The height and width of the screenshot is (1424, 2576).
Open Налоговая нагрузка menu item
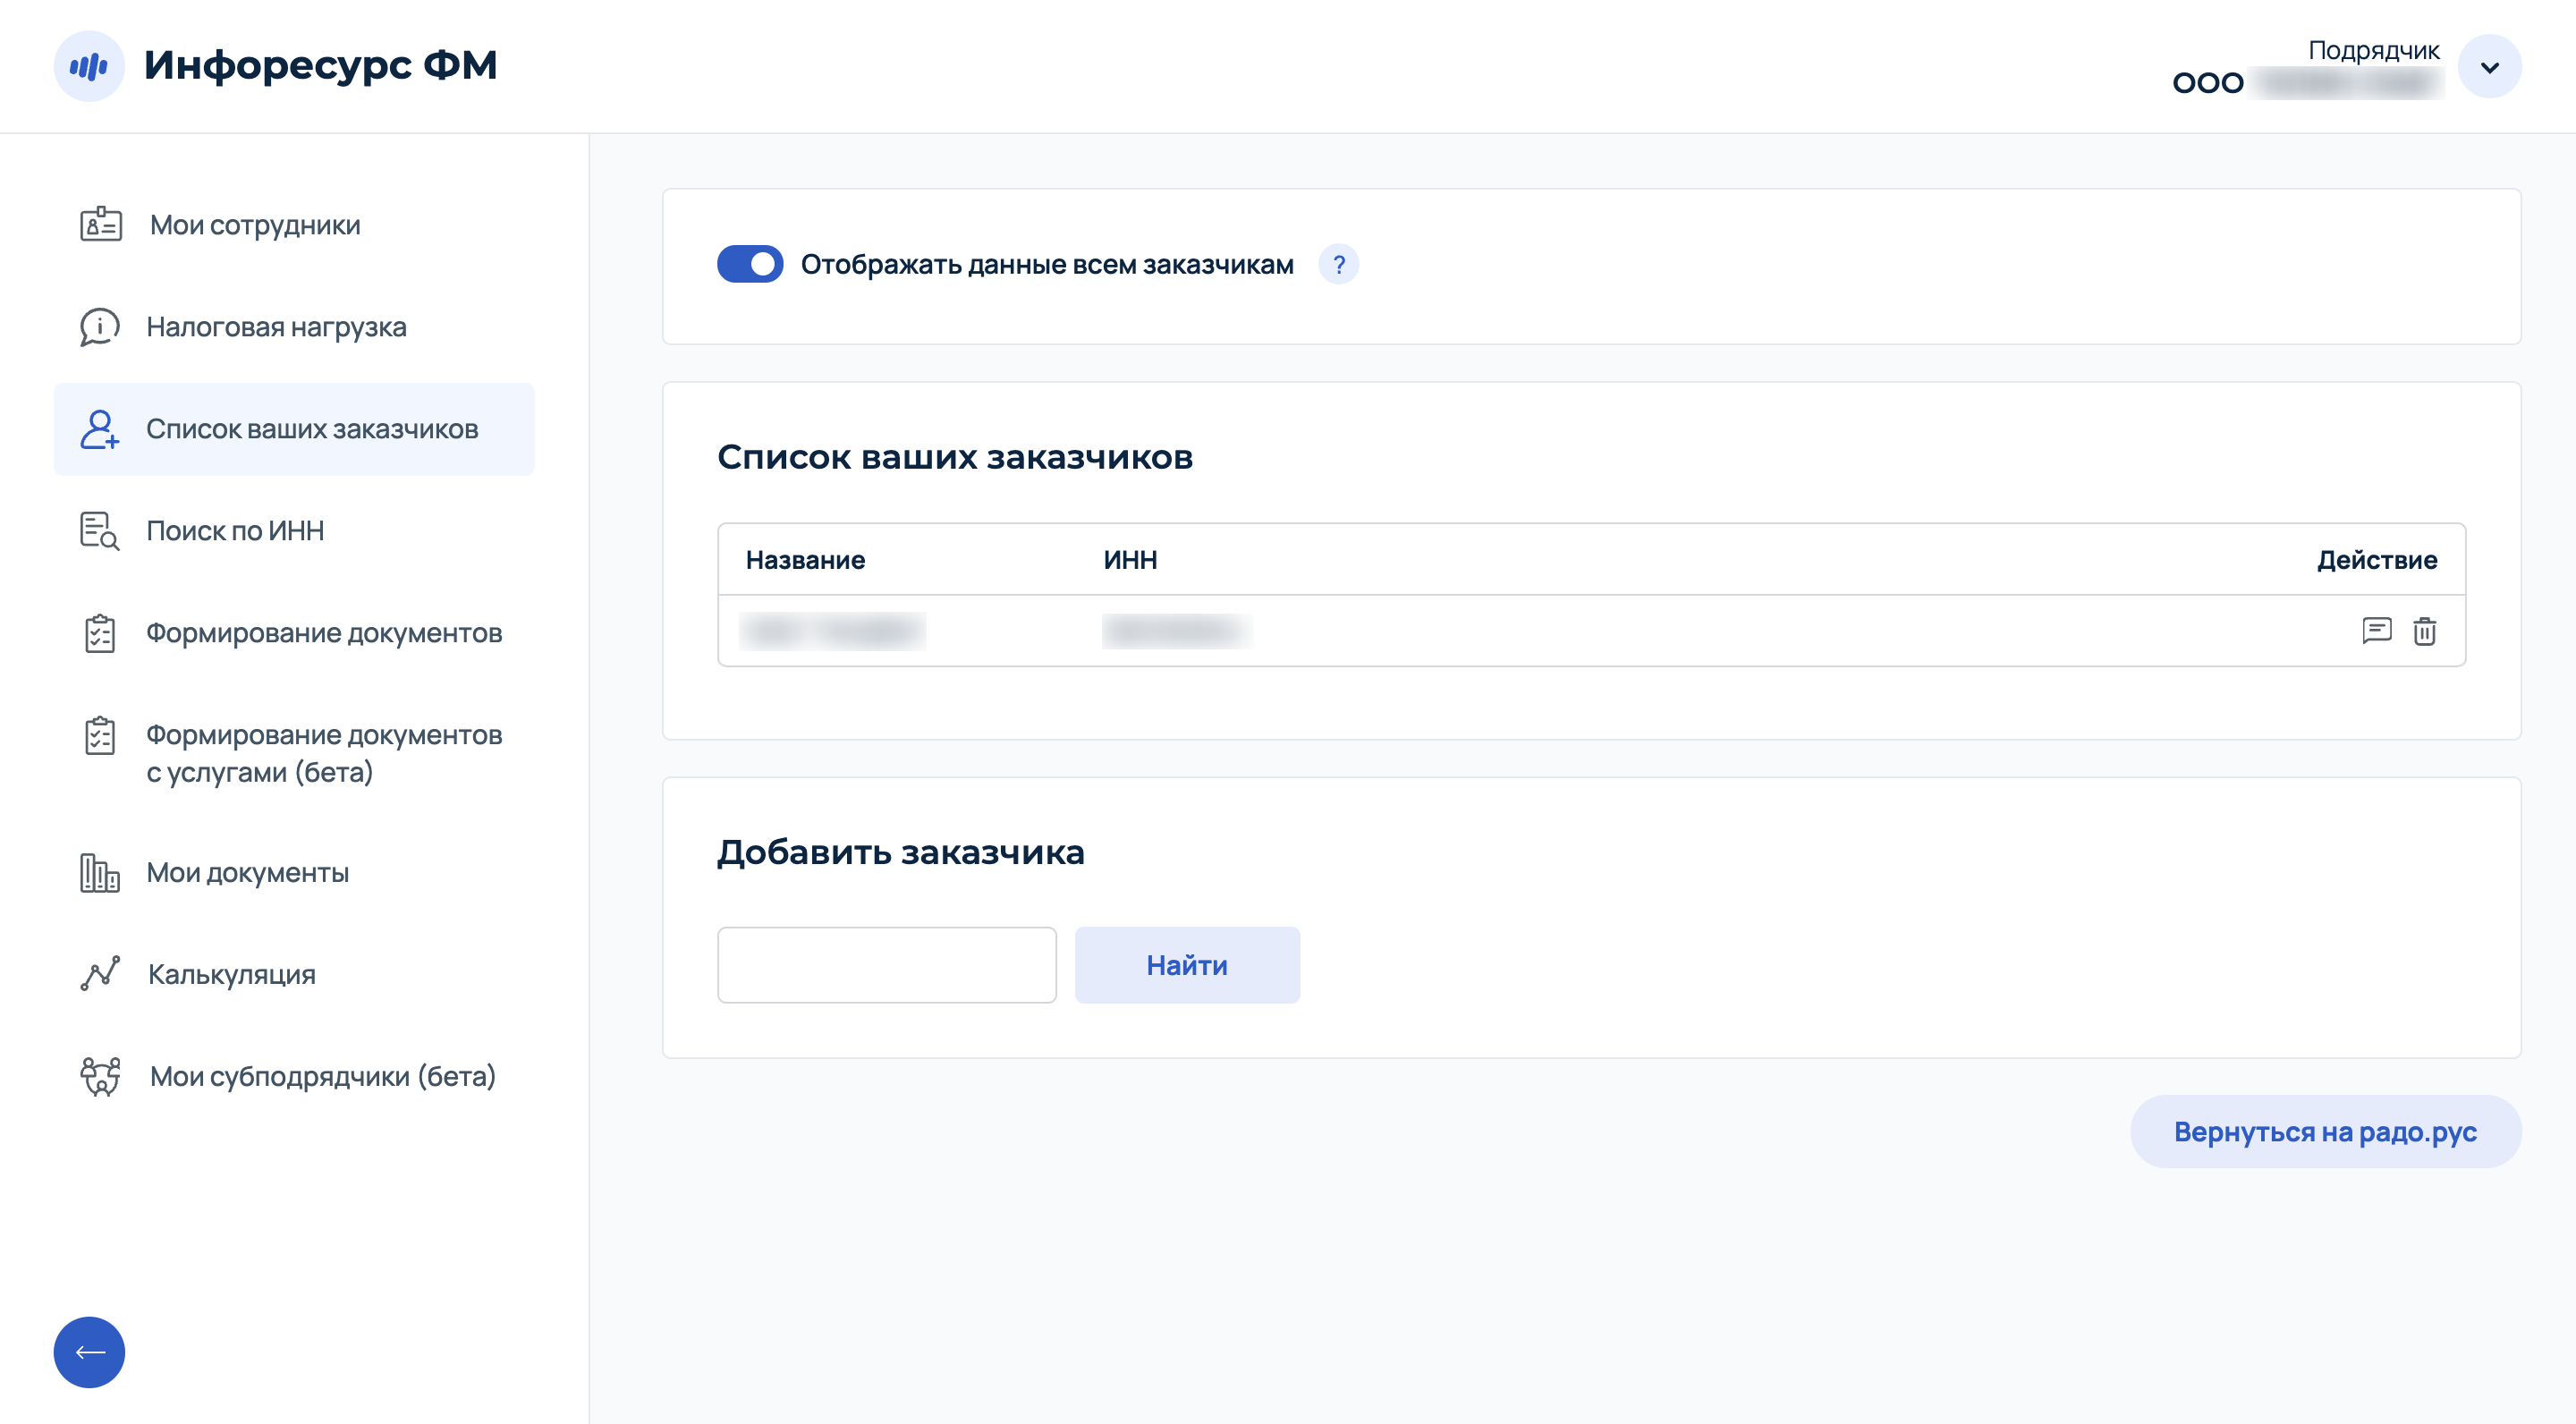(294, 327)
